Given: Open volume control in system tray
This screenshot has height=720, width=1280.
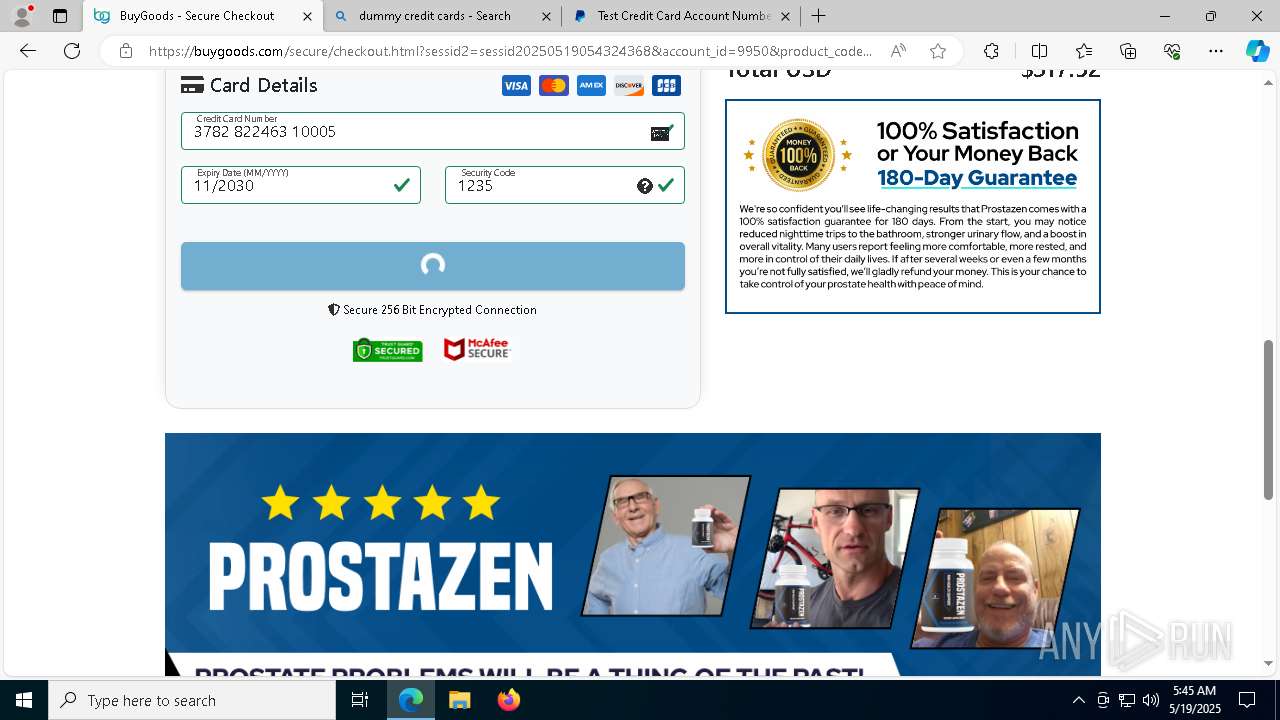Looking at the screenshot, I should [x=1151, y=700].
